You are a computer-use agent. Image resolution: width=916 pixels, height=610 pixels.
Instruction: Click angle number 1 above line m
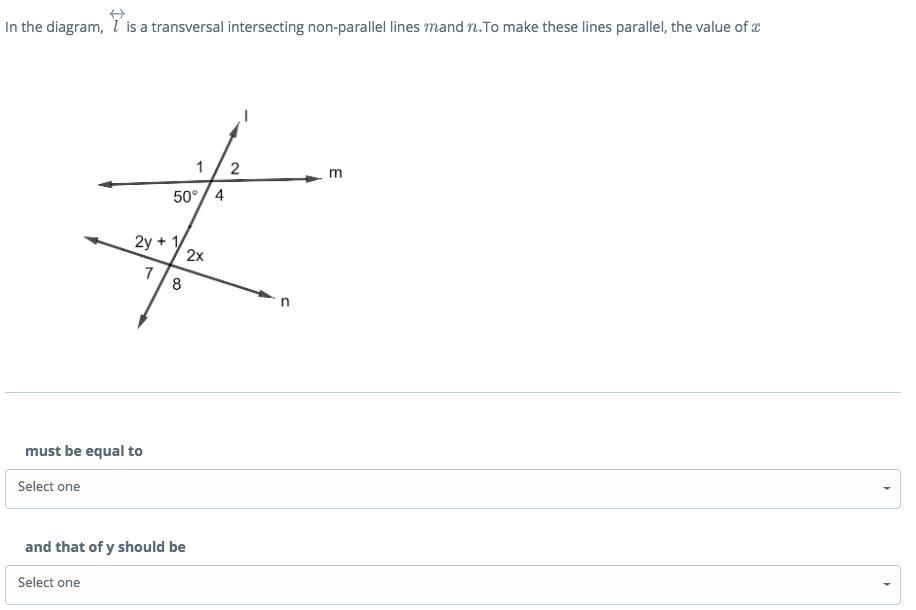click(199, 167)
